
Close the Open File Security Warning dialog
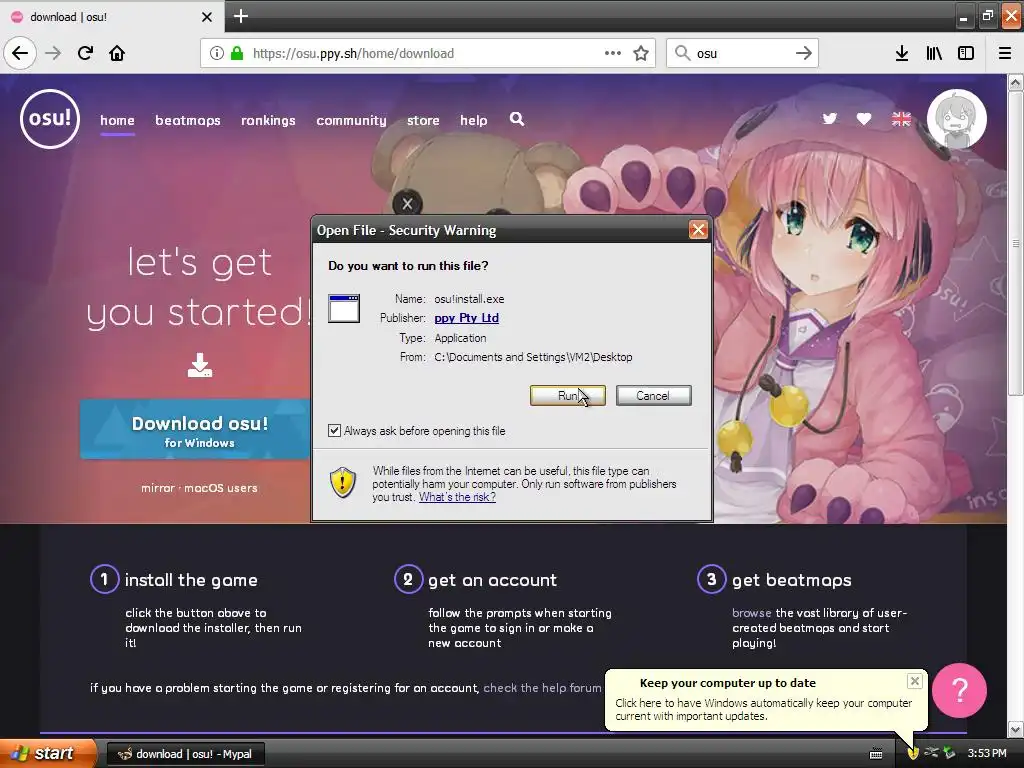coord(698,230)
